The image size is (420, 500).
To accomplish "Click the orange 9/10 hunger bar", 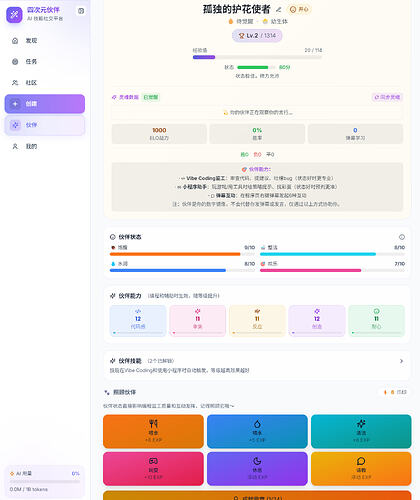I will click(x=182, y=254).
